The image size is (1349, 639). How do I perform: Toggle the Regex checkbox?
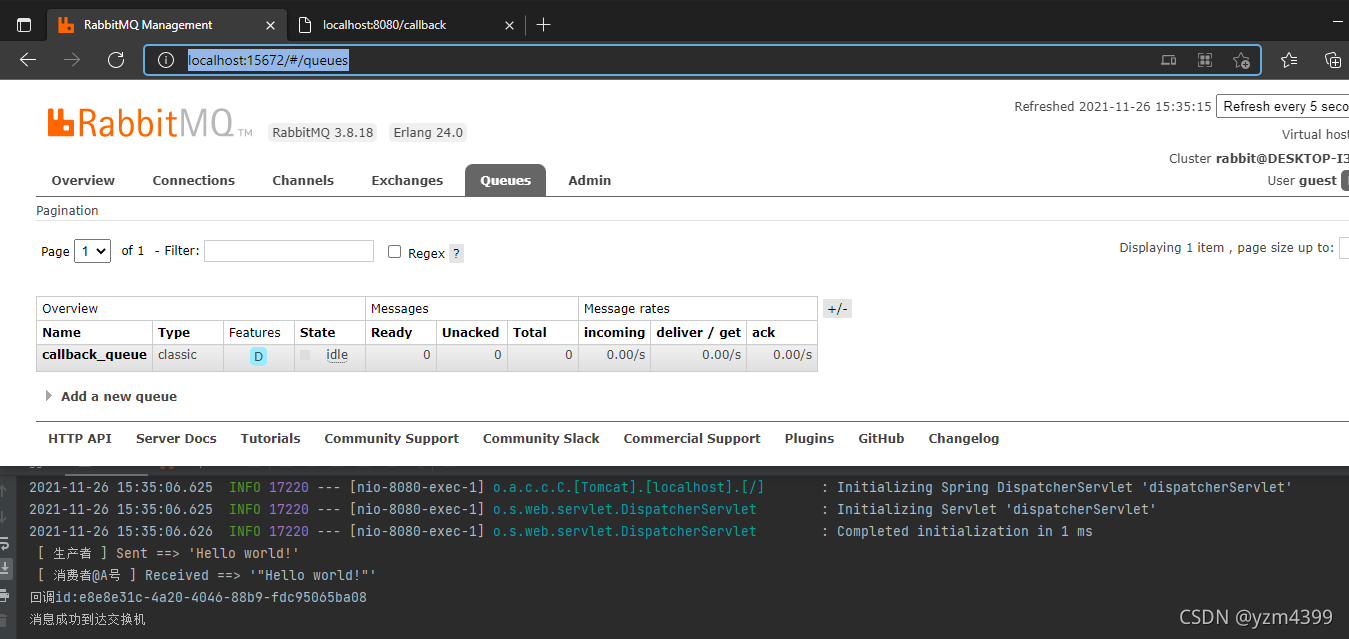coord(394,252)
